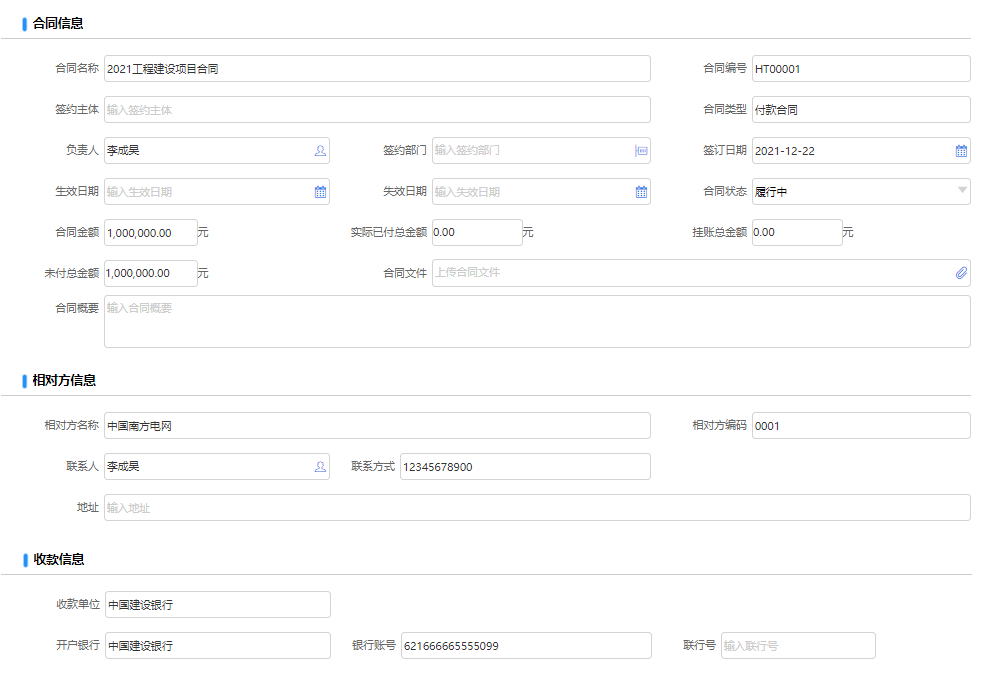Click the 银行账号 label text
This screenshot has height=675, width=993.
tap(374, 645)
